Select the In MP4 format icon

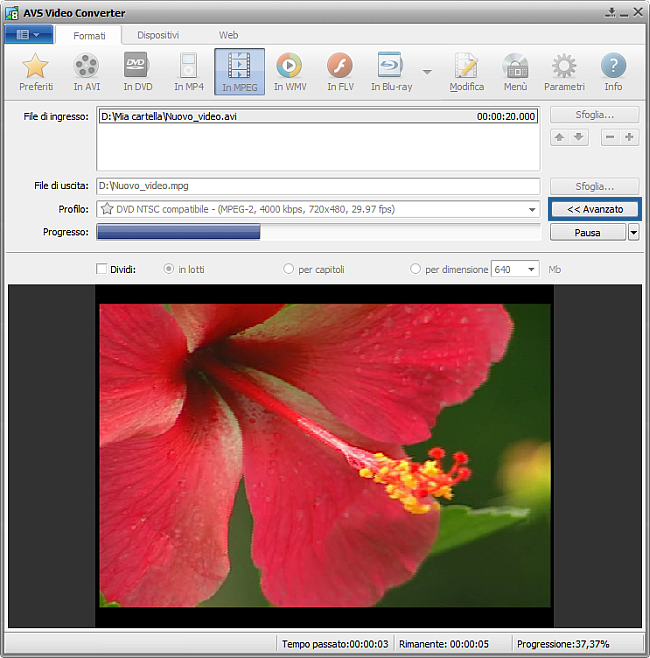click(188, 70)
